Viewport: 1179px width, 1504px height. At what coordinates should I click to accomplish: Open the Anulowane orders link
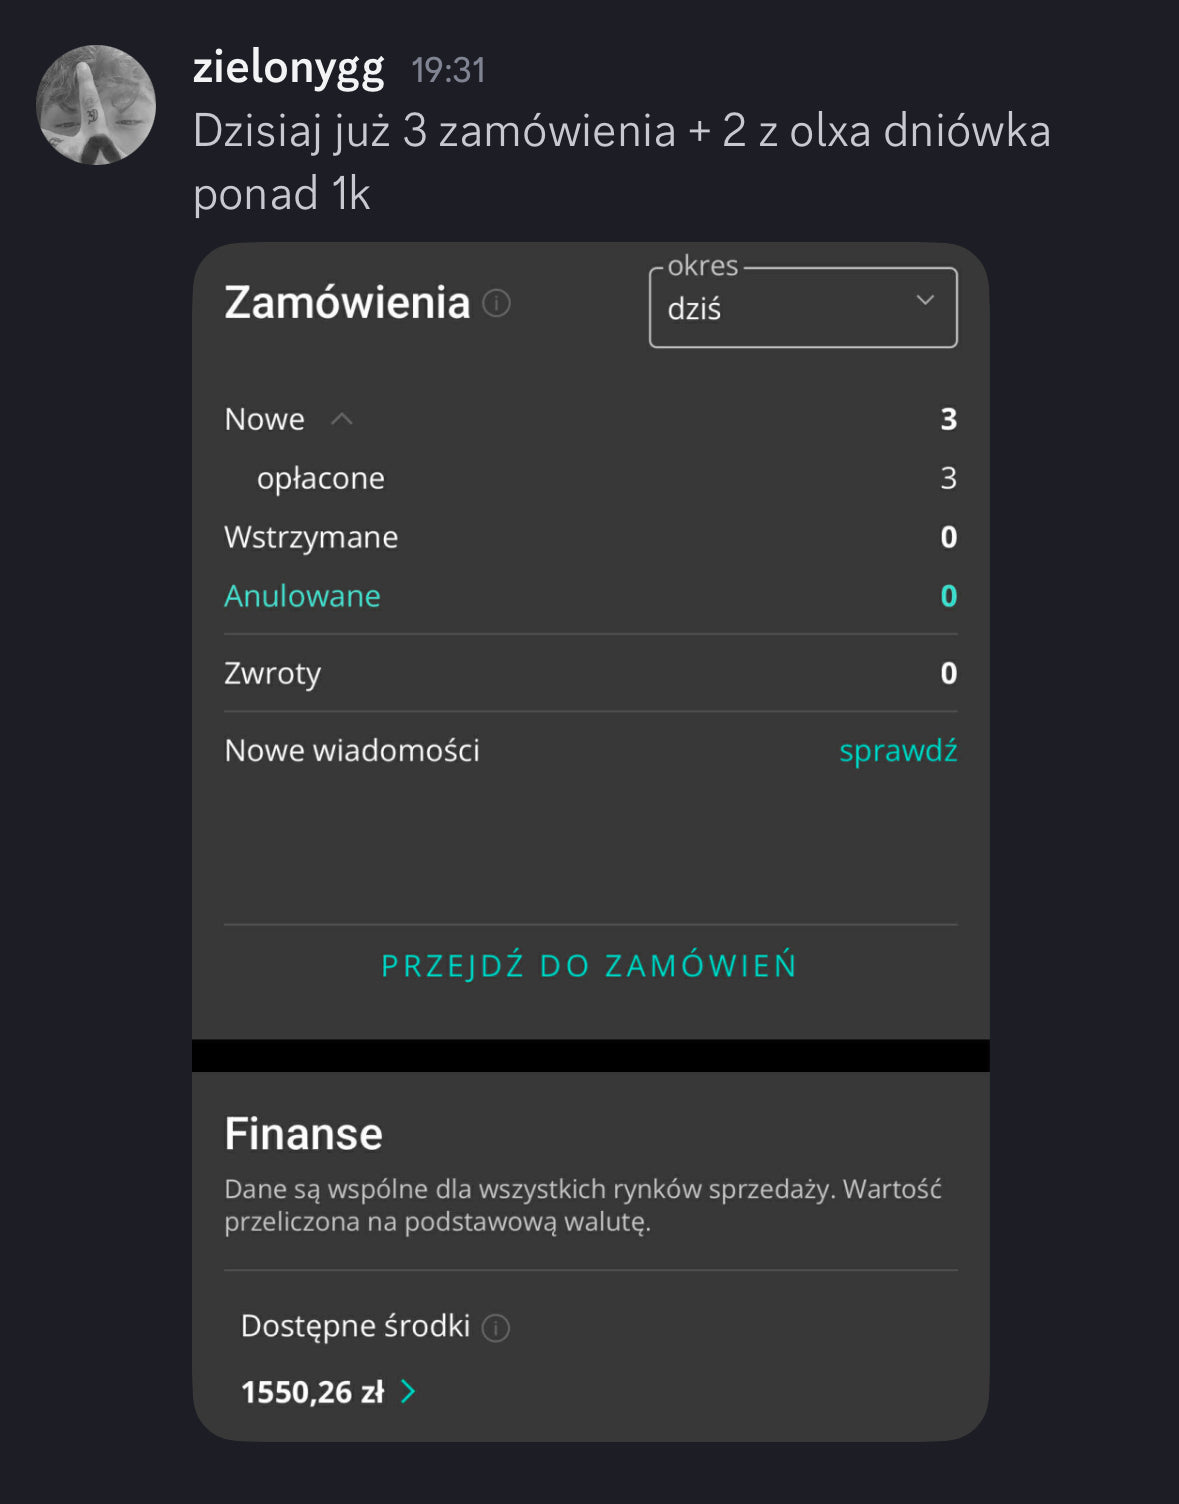tap(302, 596)
